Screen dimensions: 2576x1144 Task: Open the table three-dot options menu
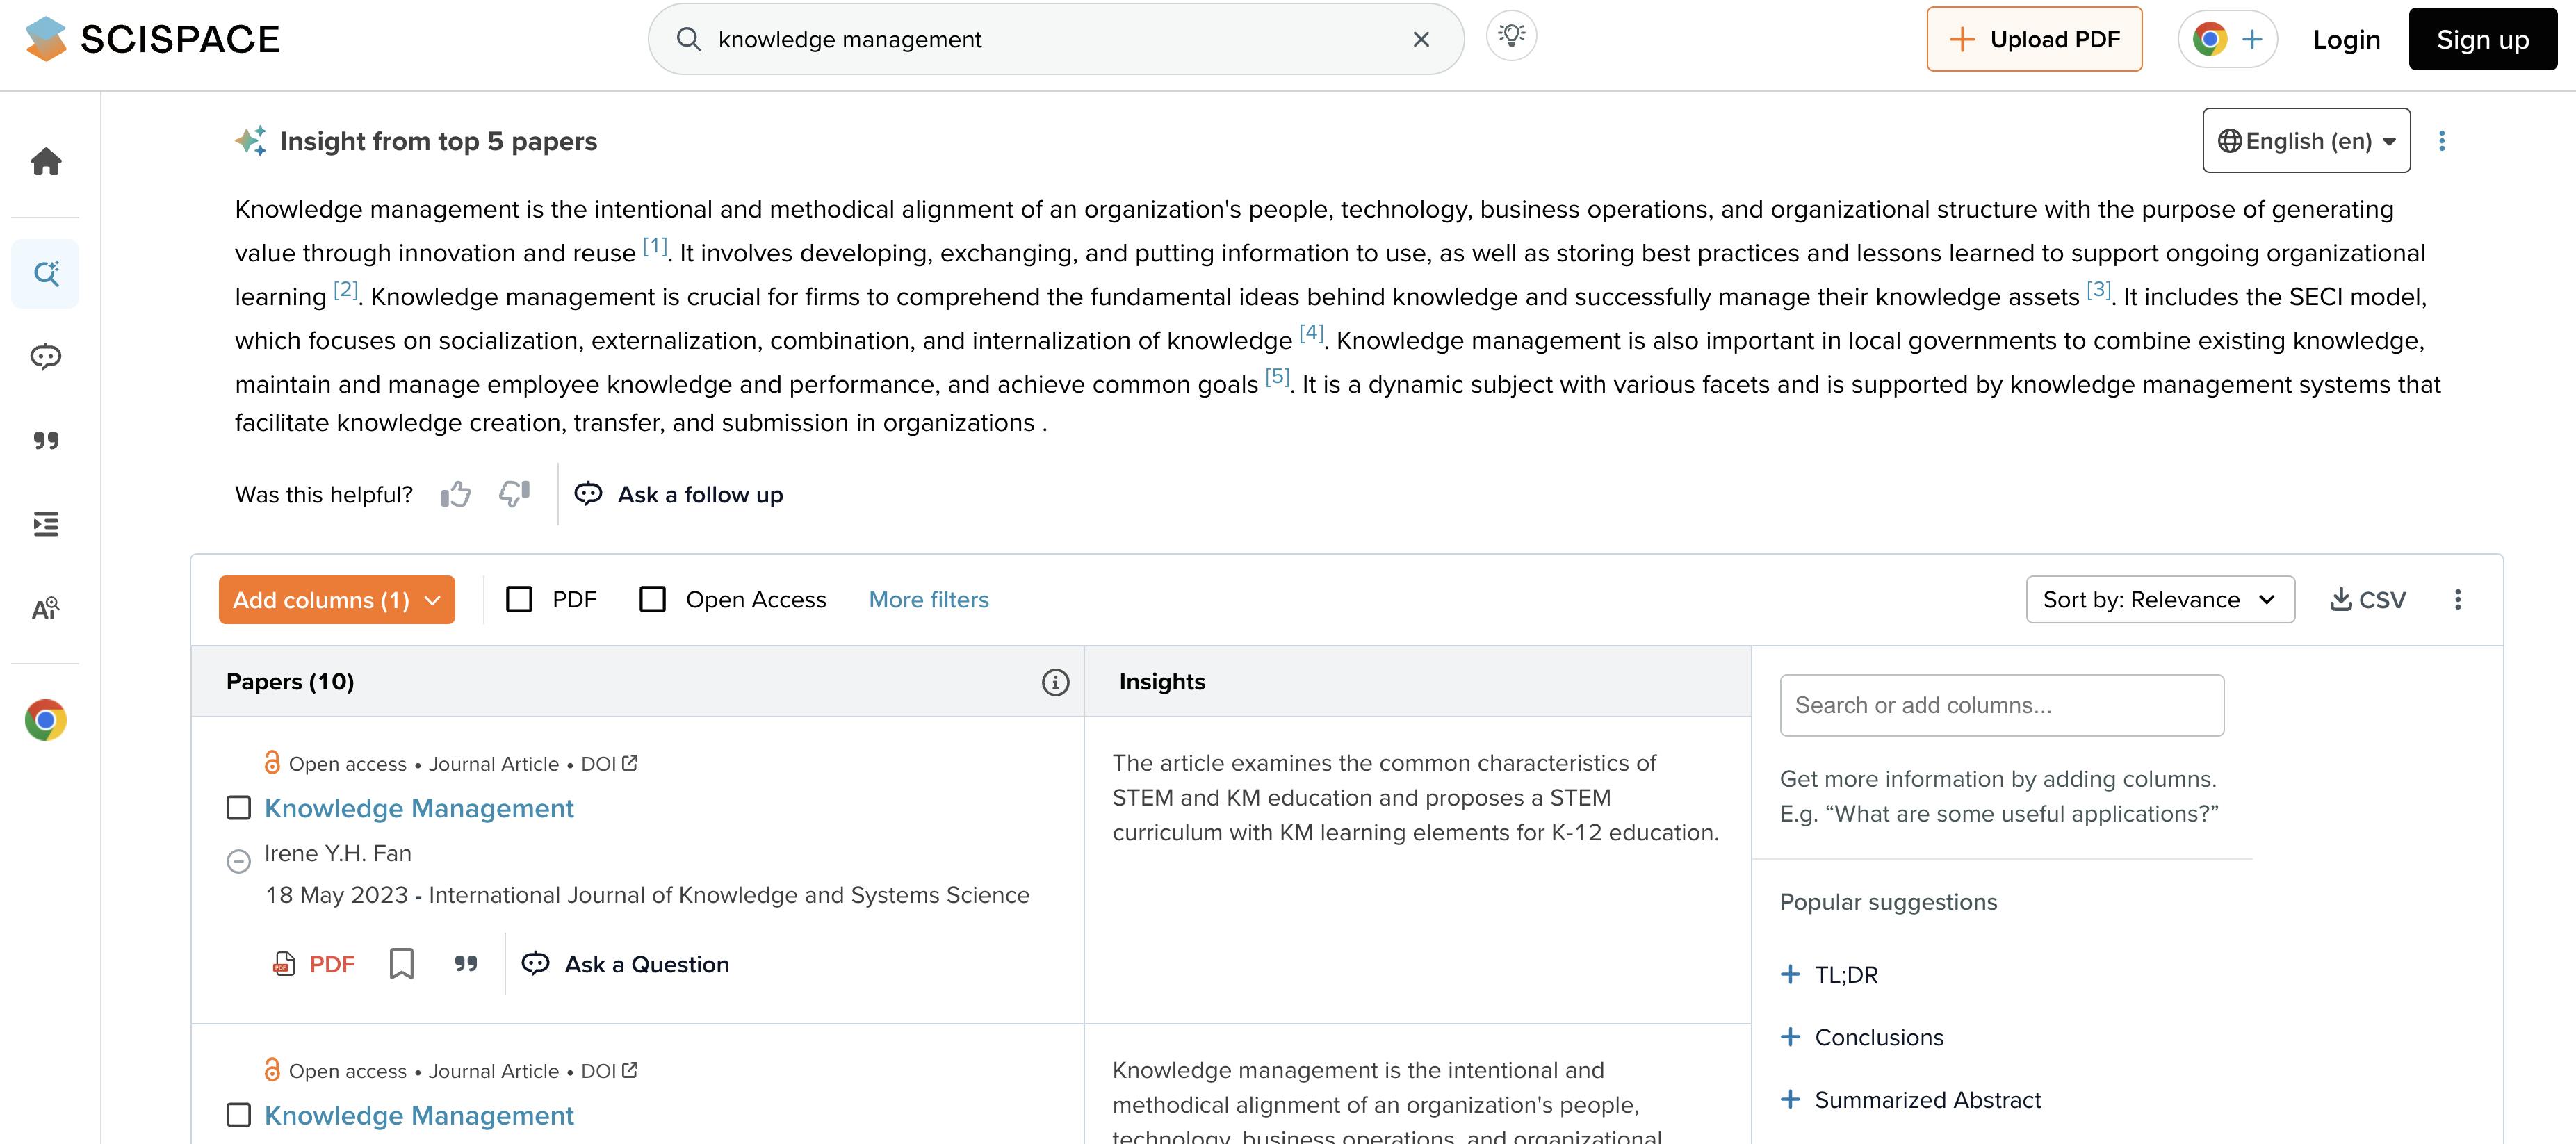(x=2457, y=599)
